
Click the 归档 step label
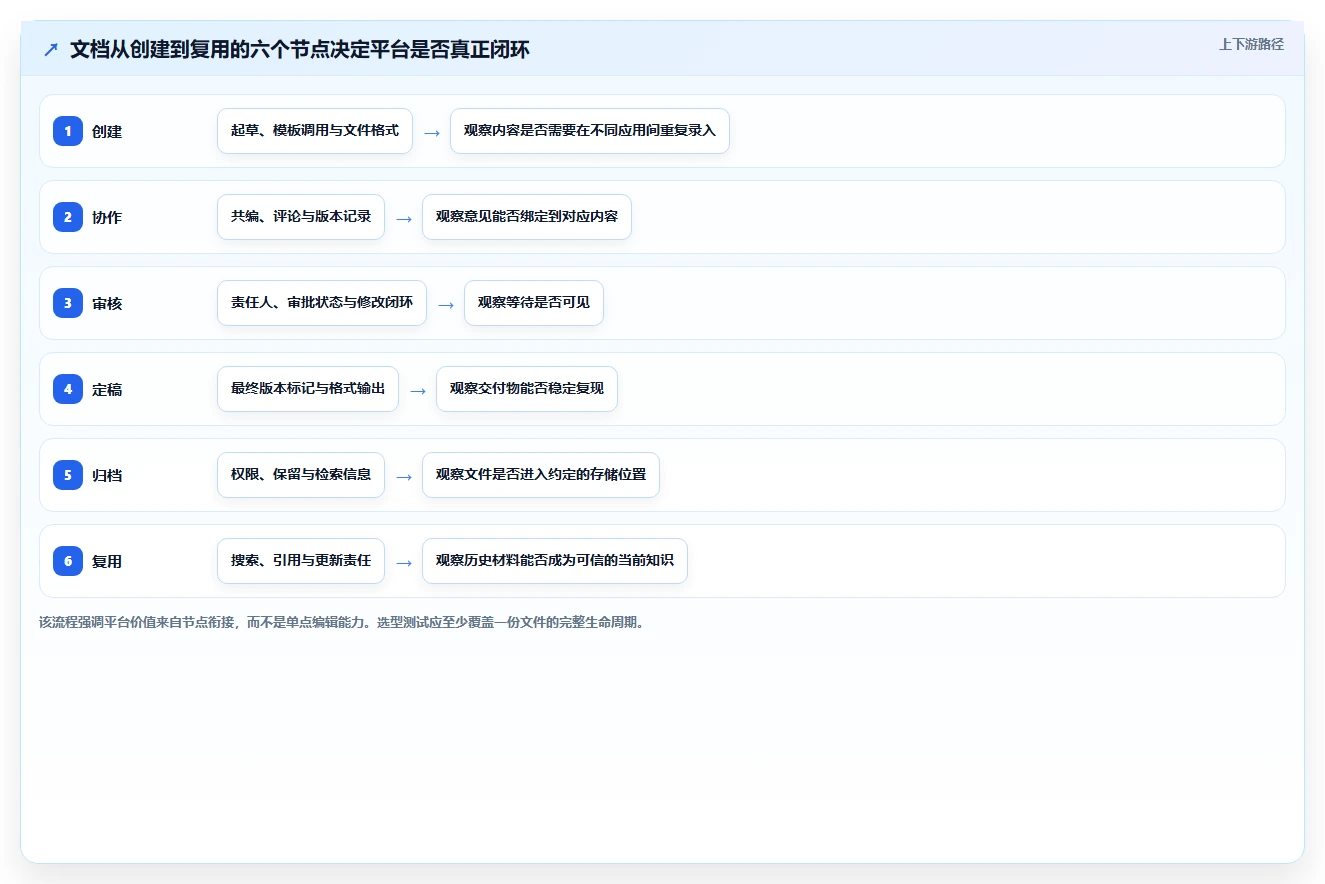click(107, 475)
